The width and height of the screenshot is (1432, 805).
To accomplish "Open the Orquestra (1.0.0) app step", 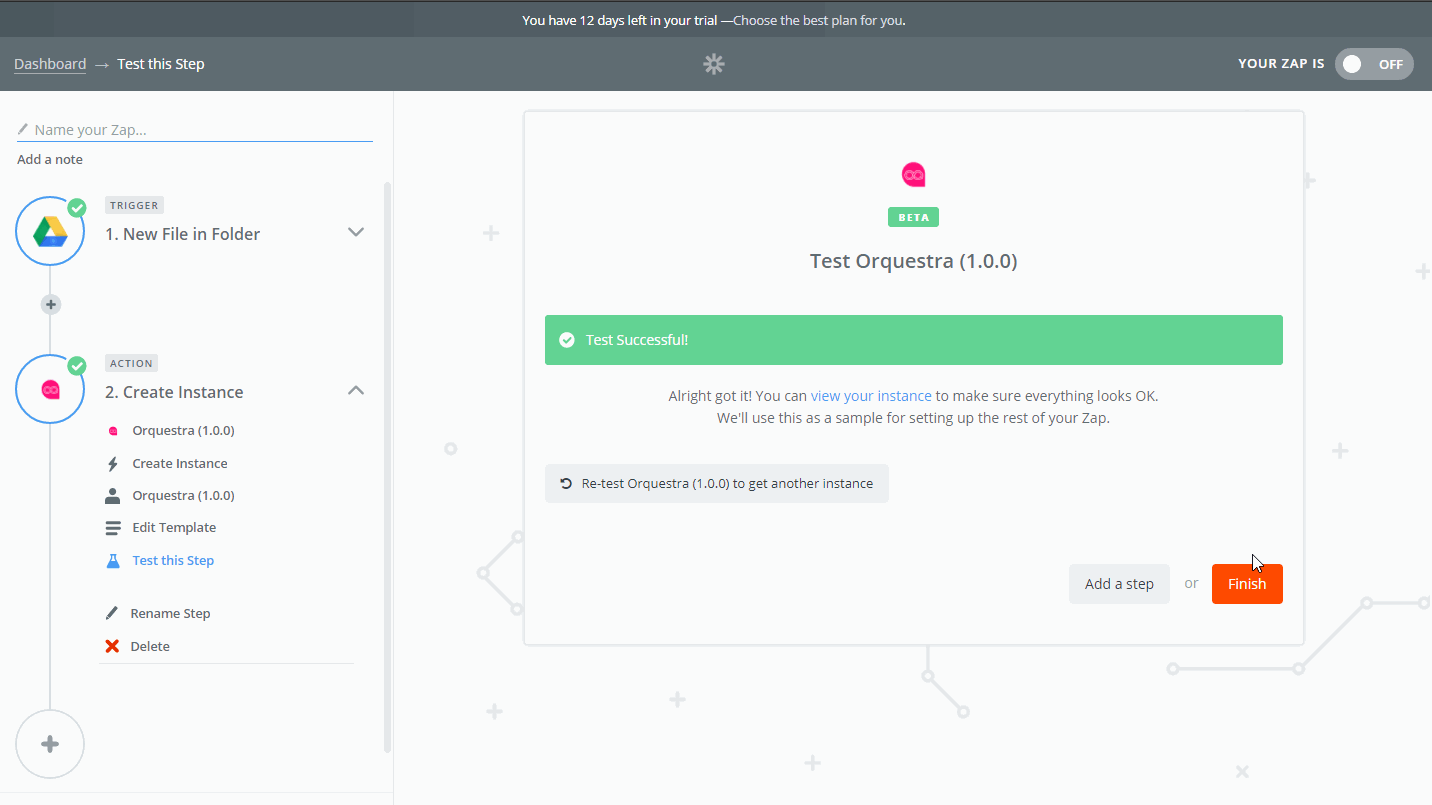I will pyautogui.click(x=183, y=431).
